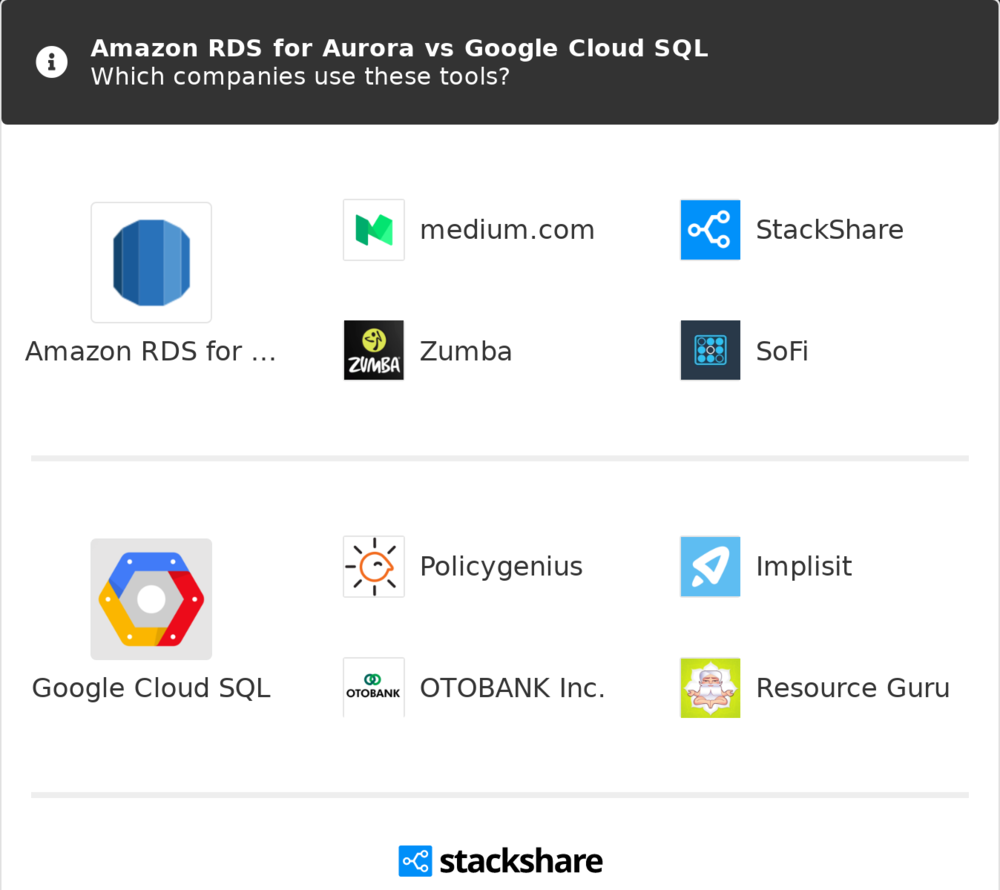Click the OTOBANK Inc. logo icon
Image resolution: width=1000 pixels, height=890 pixels.
point(374,688)
